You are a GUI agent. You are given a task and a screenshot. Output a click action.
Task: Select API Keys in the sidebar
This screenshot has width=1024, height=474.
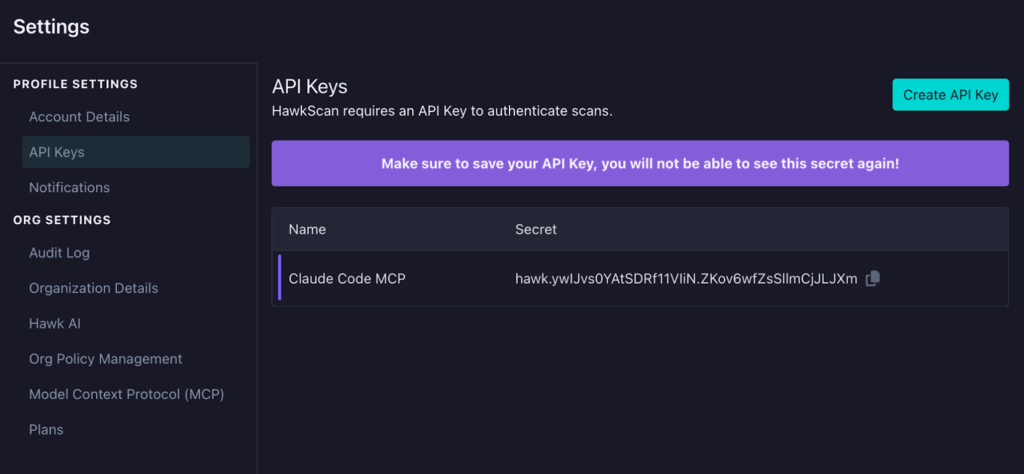[x=57, y=152]
